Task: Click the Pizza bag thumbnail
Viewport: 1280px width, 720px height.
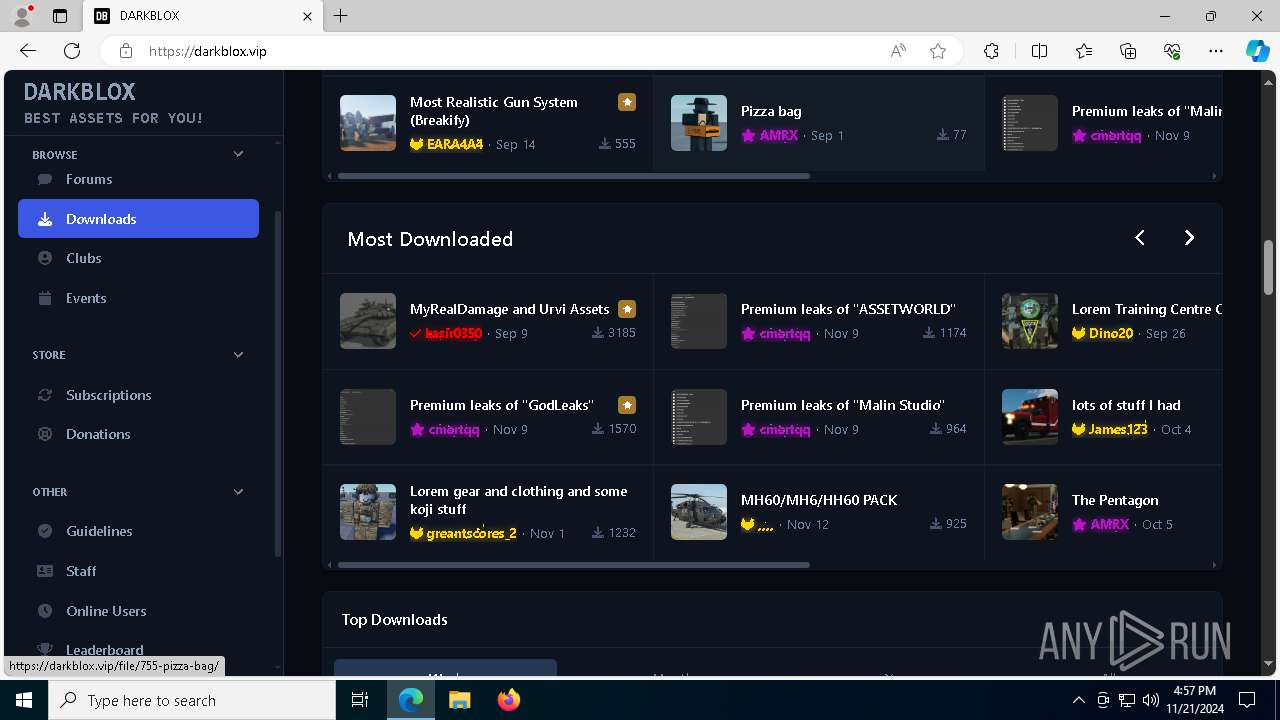Action: coord(699,123)
